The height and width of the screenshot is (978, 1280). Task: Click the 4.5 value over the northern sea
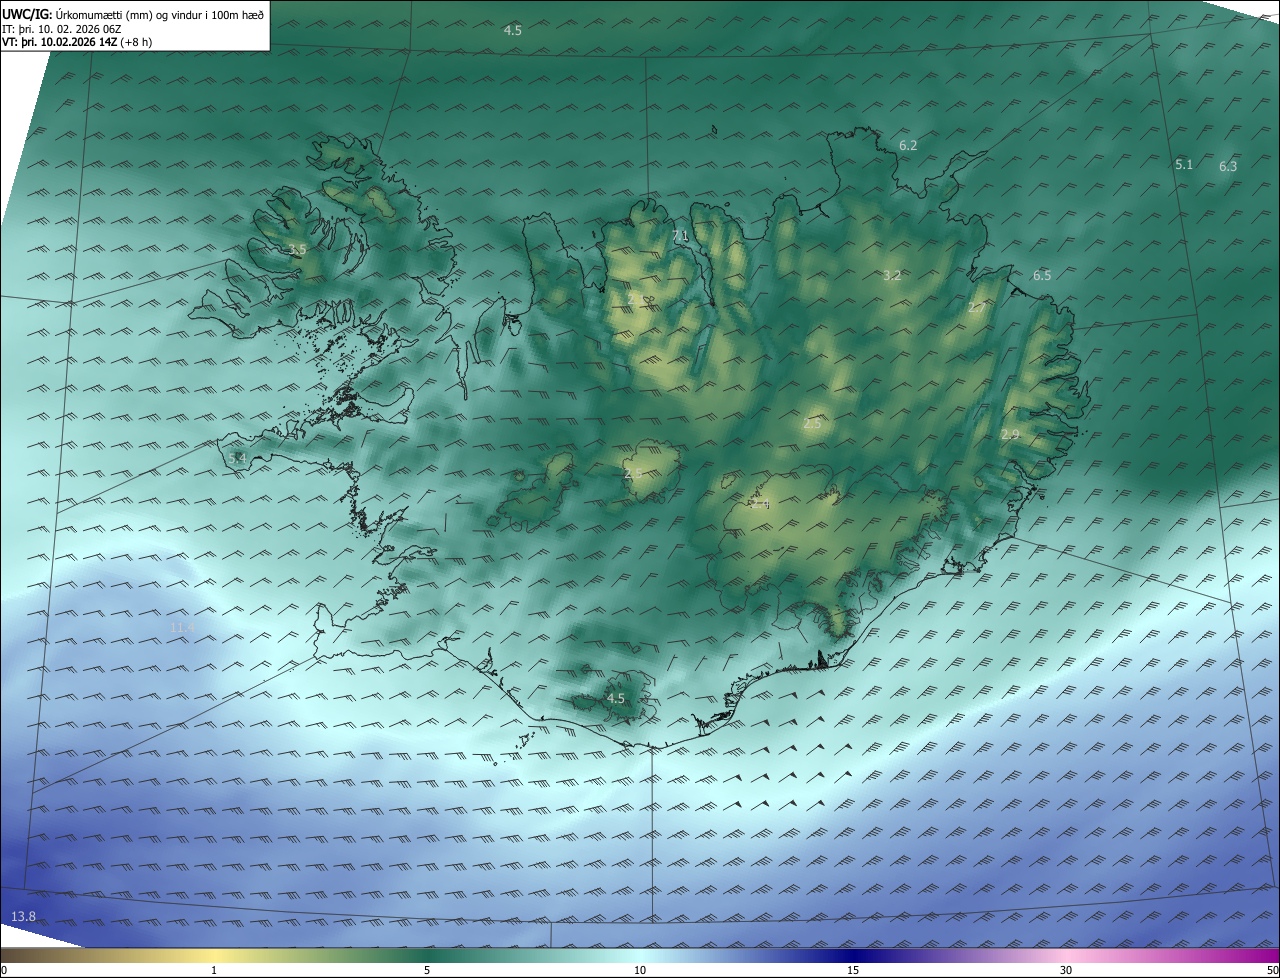pos(513,31)
